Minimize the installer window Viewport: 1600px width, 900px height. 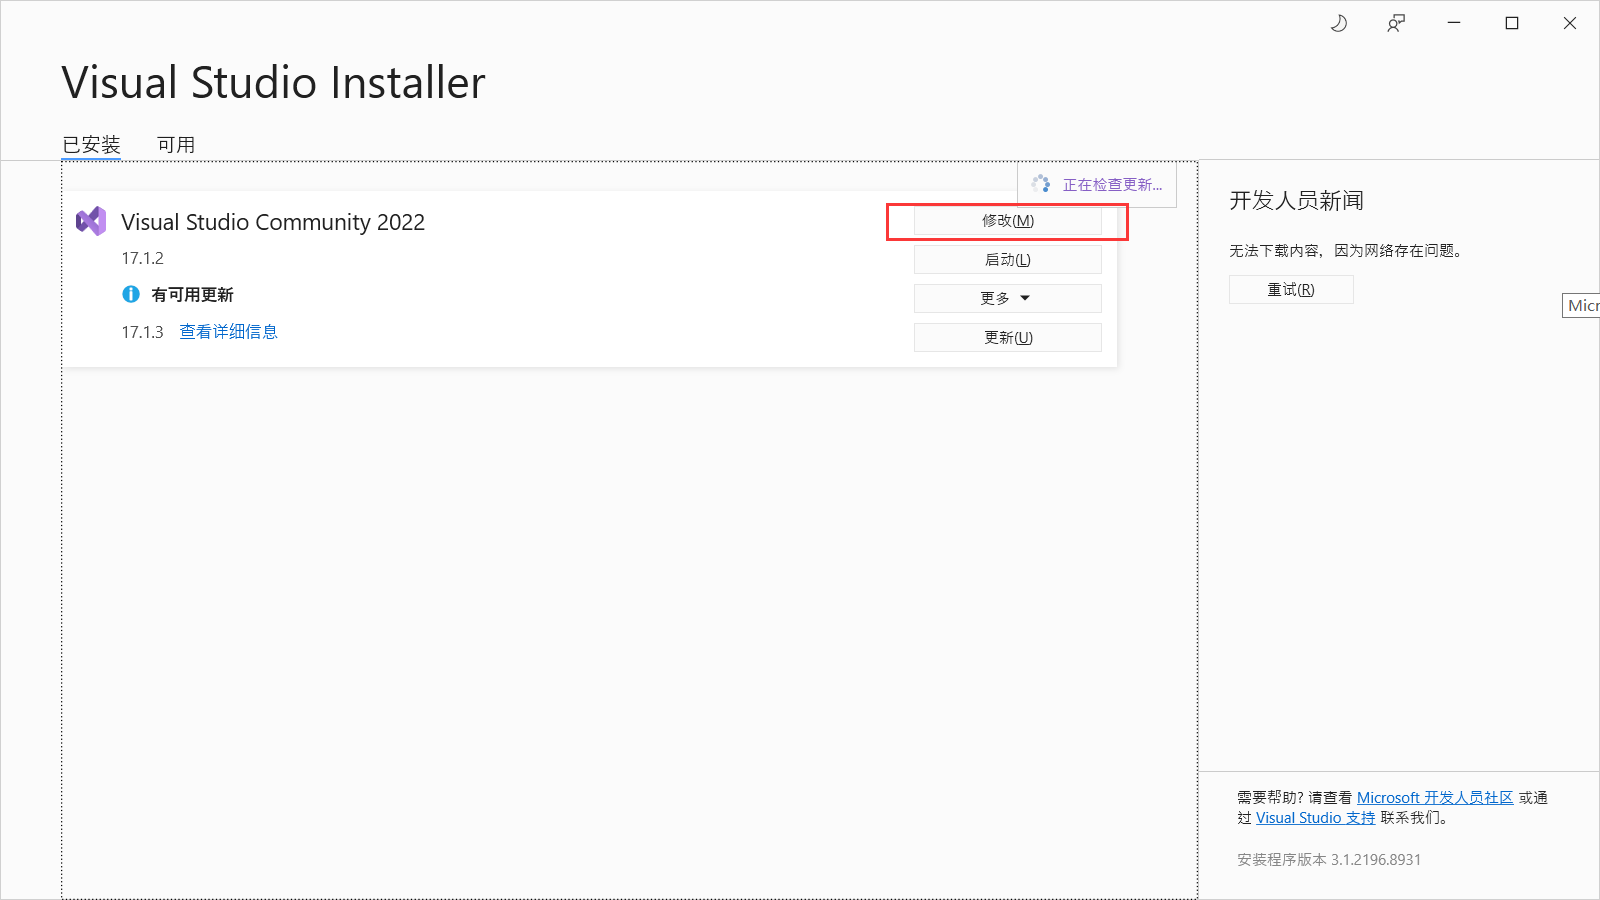tap(1454, 23)
